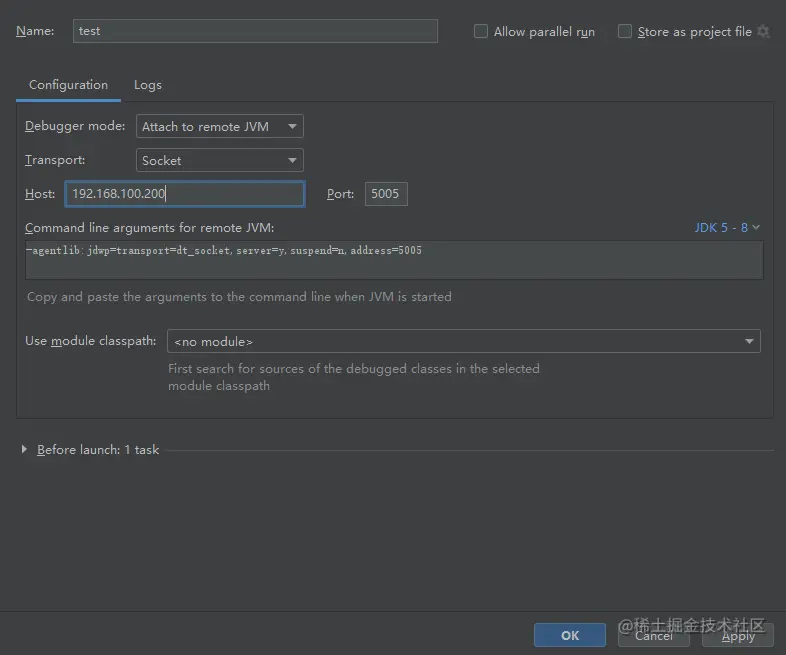
Task: Select the Configuration tab
Action: coord(68,85)
